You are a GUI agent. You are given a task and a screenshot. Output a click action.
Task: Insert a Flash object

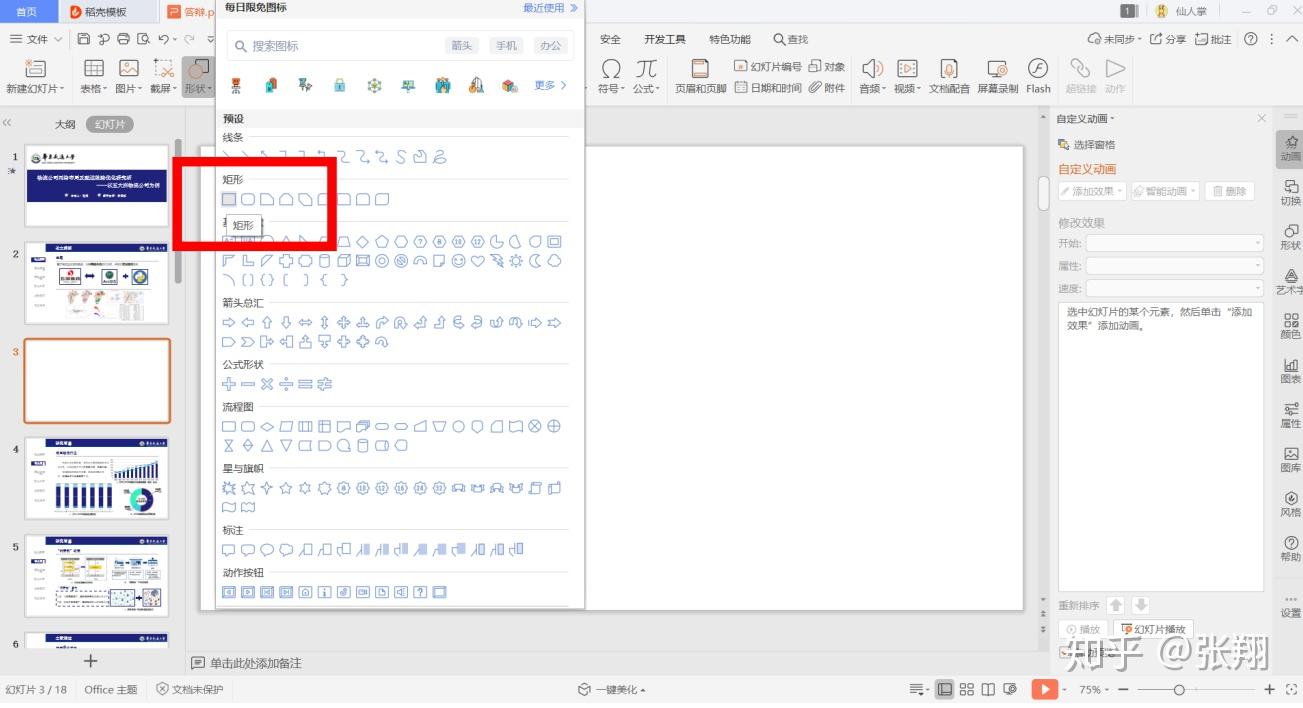point(1038,77)
